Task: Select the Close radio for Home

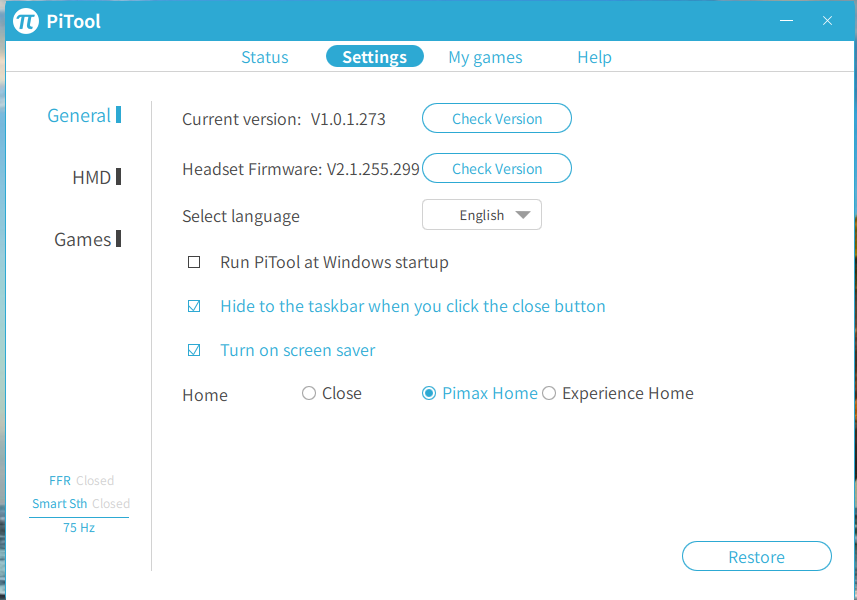Action: 309,393
